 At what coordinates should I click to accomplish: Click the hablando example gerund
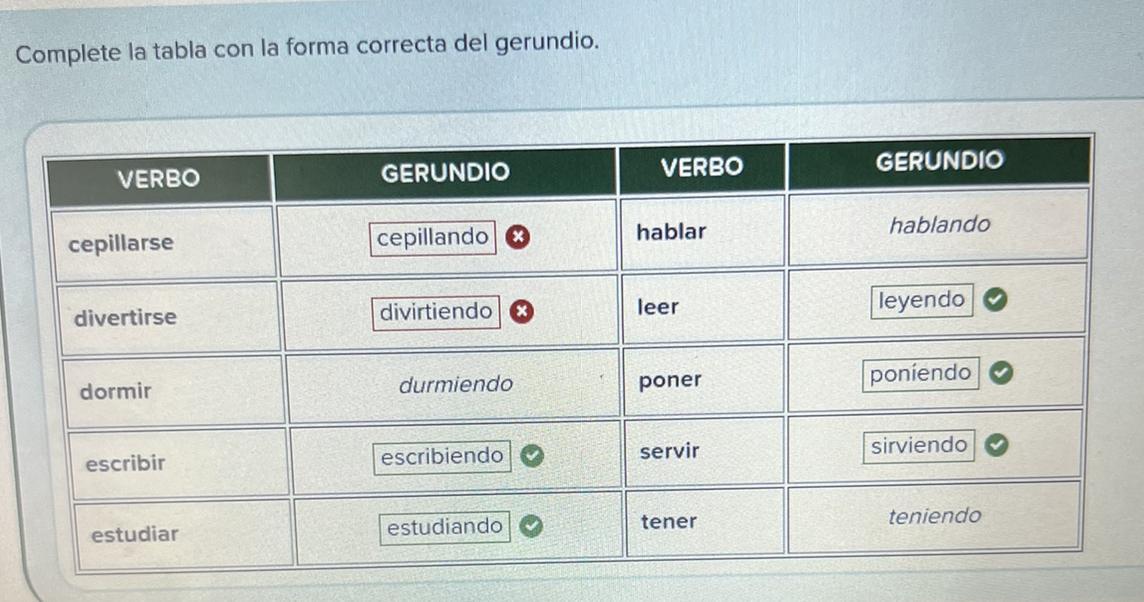coord(940,225)
